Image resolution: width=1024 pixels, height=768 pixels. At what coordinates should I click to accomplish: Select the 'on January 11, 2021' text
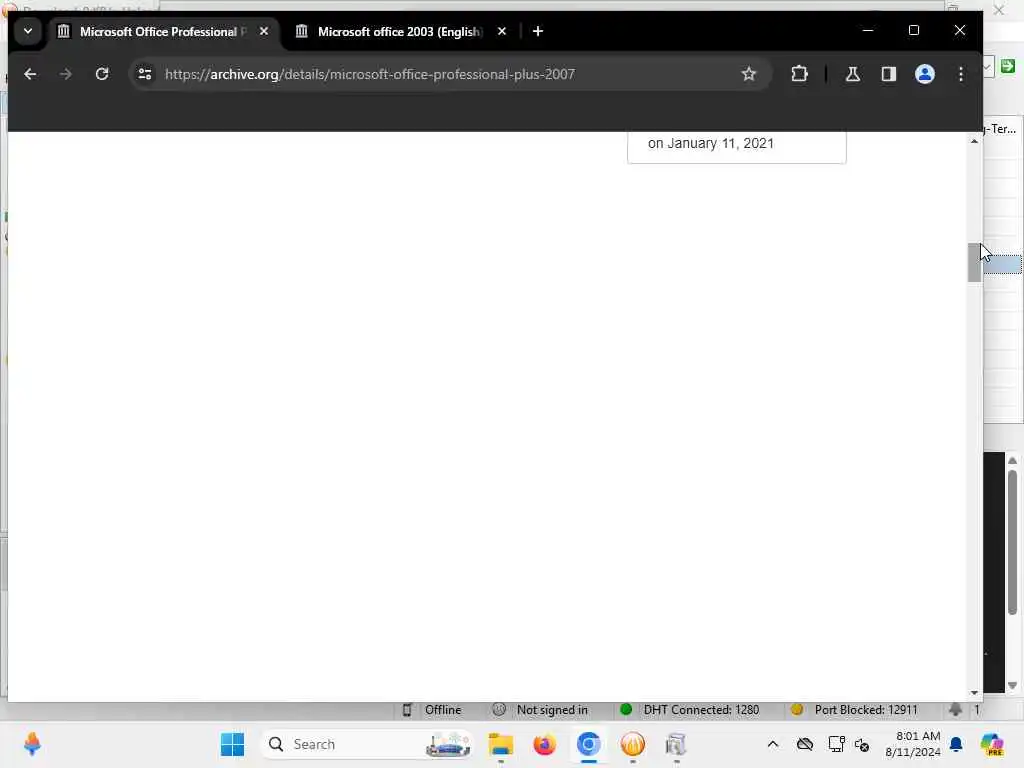[x=711, y=144]
